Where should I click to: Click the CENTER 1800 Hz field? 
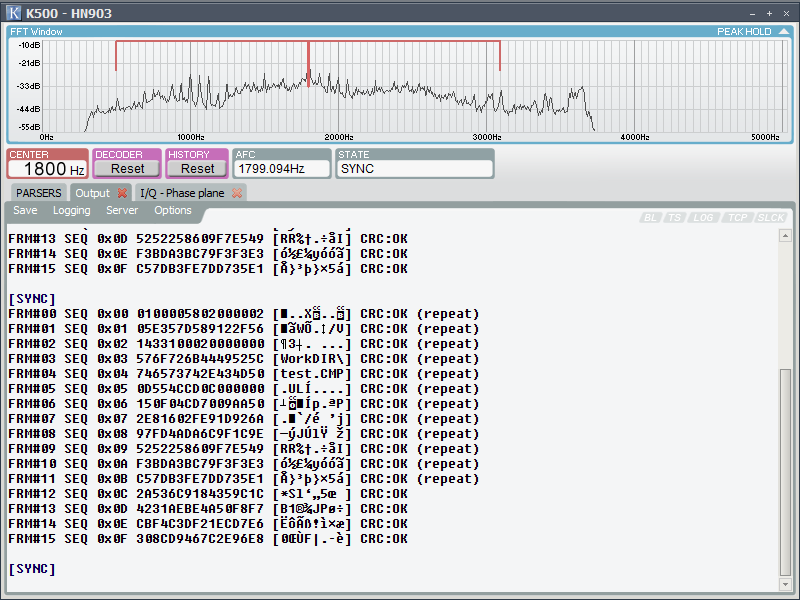[46, 168]
